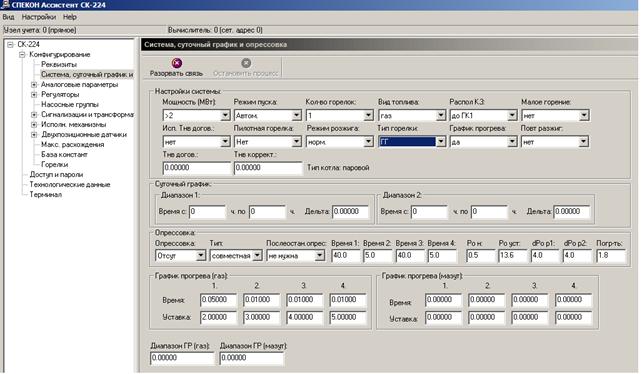Click the Тнв коррект. input field
642x374 pixels.
point(268,168)
